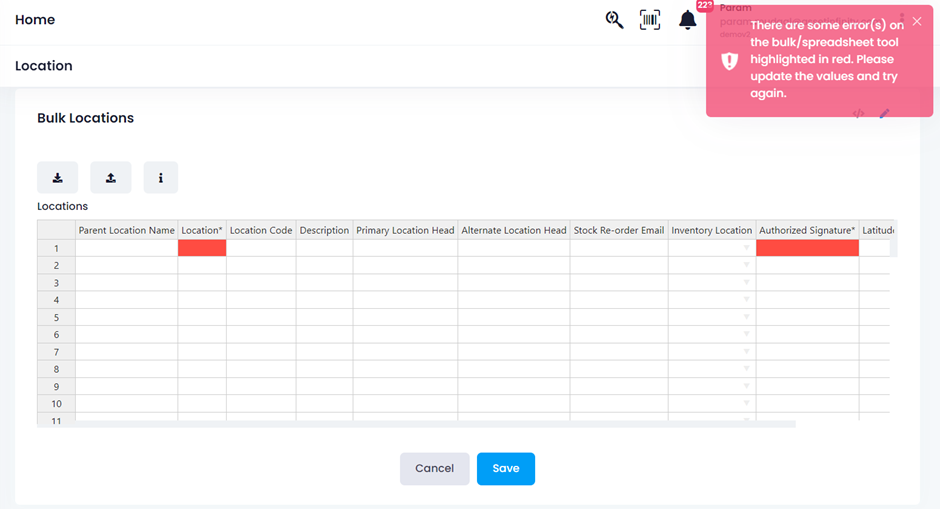The image size is (940, 509).
Task: Select the Authorized Signature* column header
Action: point(808,230)
